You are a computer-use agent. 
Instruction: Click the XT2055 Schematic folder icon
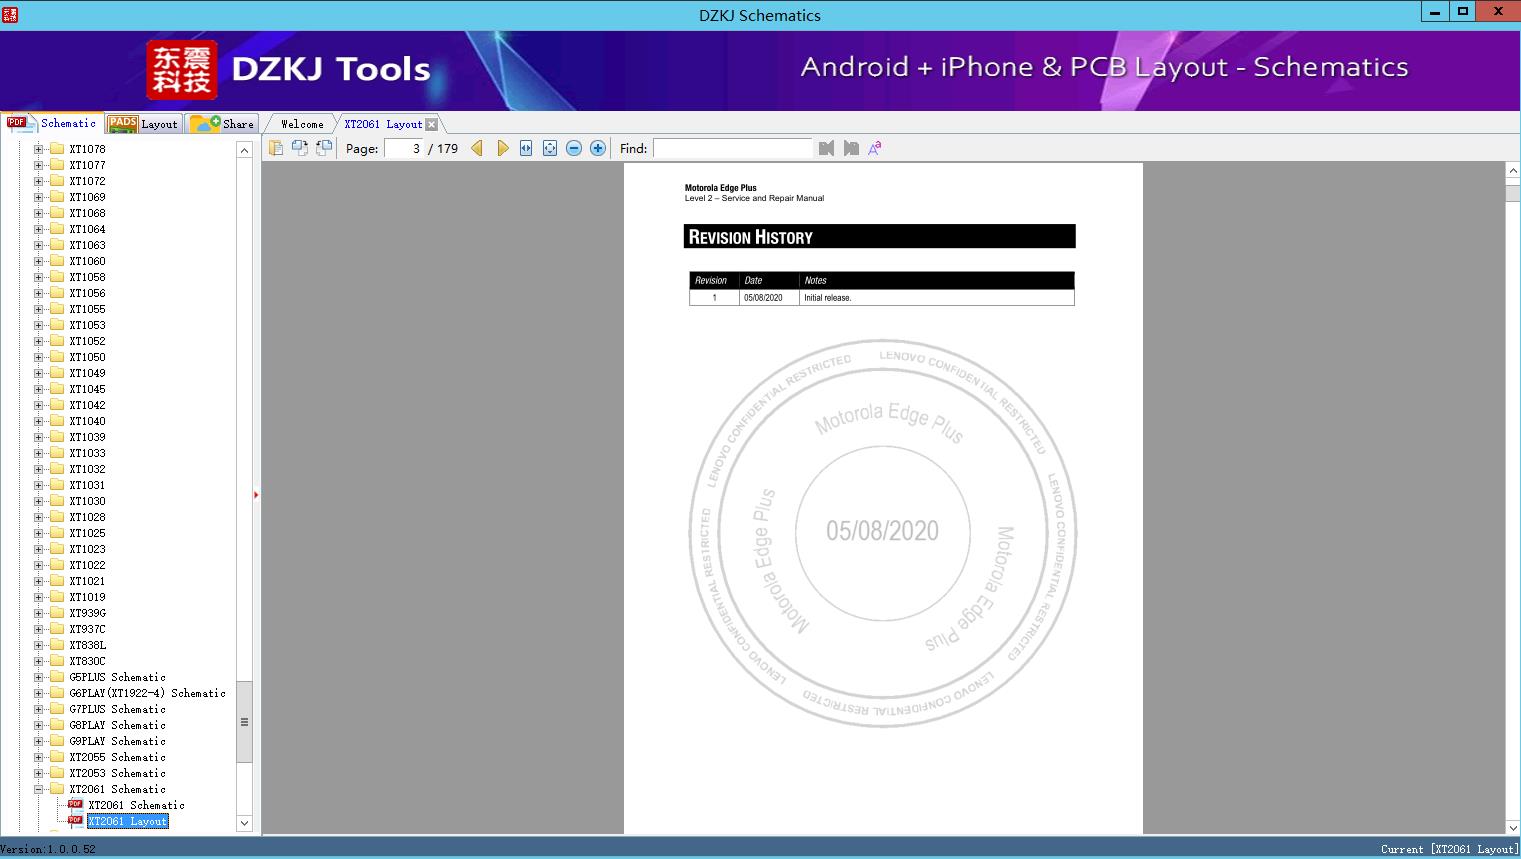click(57, 757)
